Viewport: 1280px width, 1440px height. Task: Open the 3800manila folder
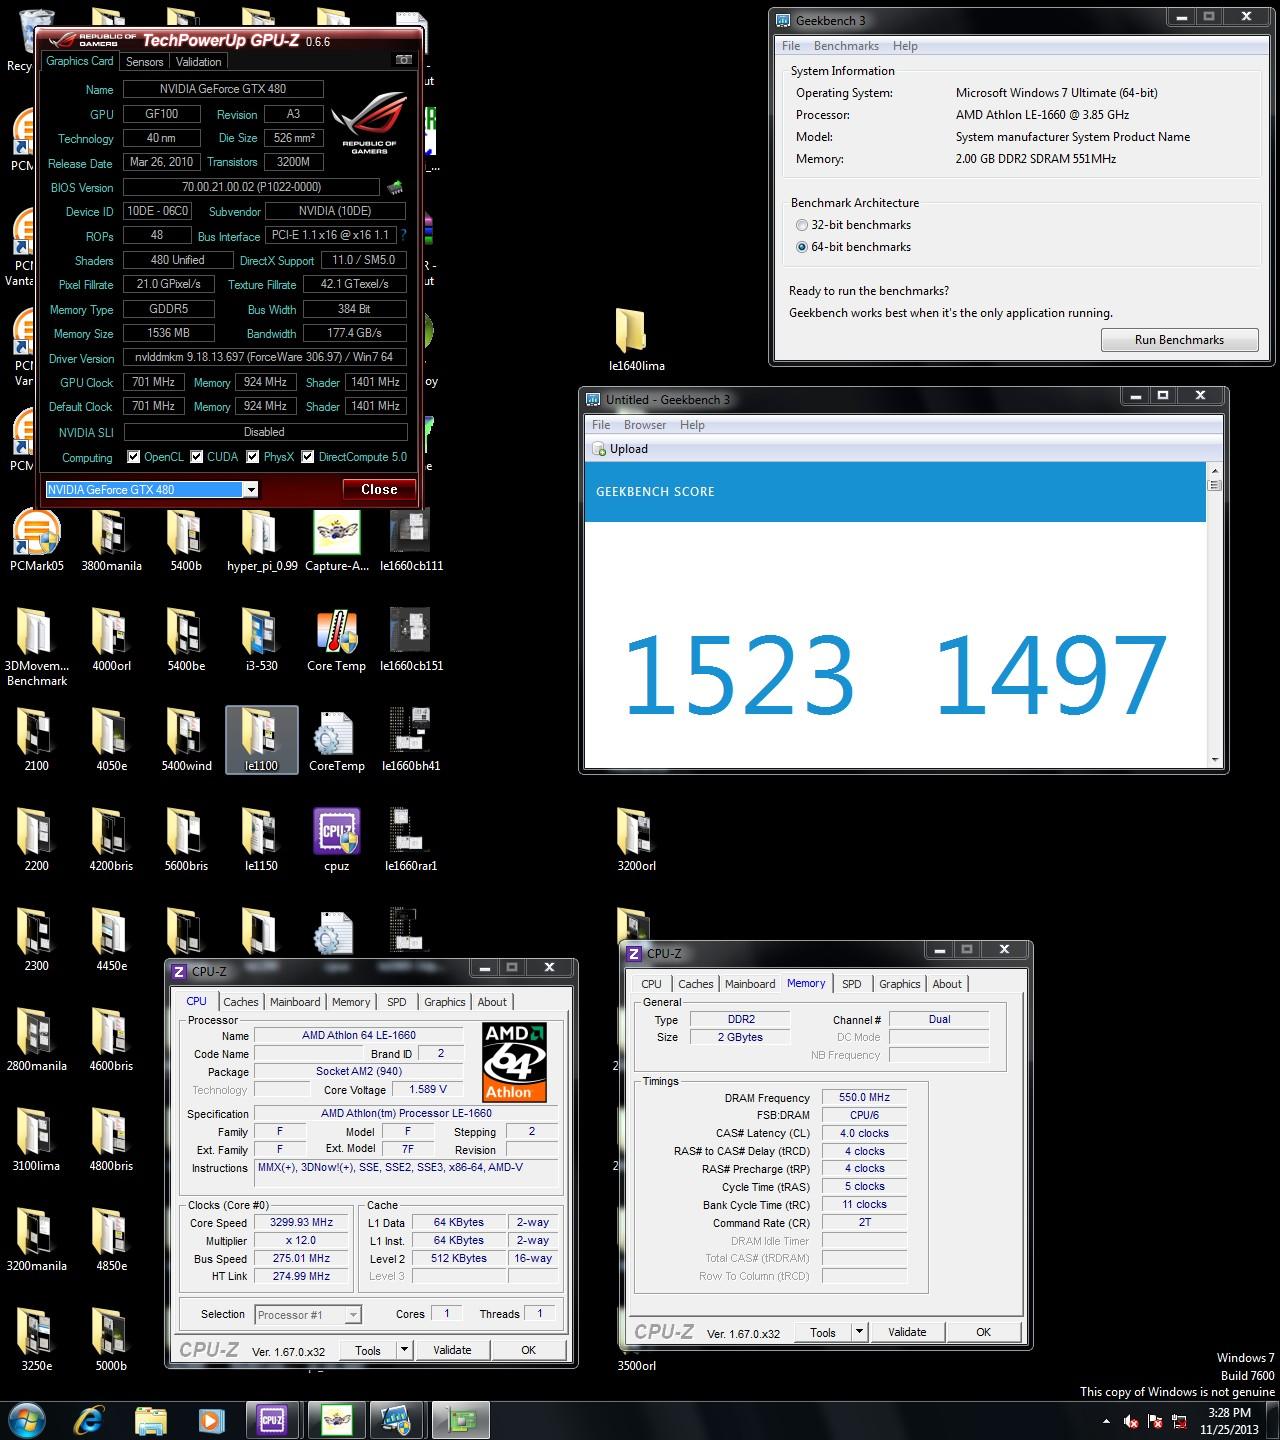click(x=111, y=541)
